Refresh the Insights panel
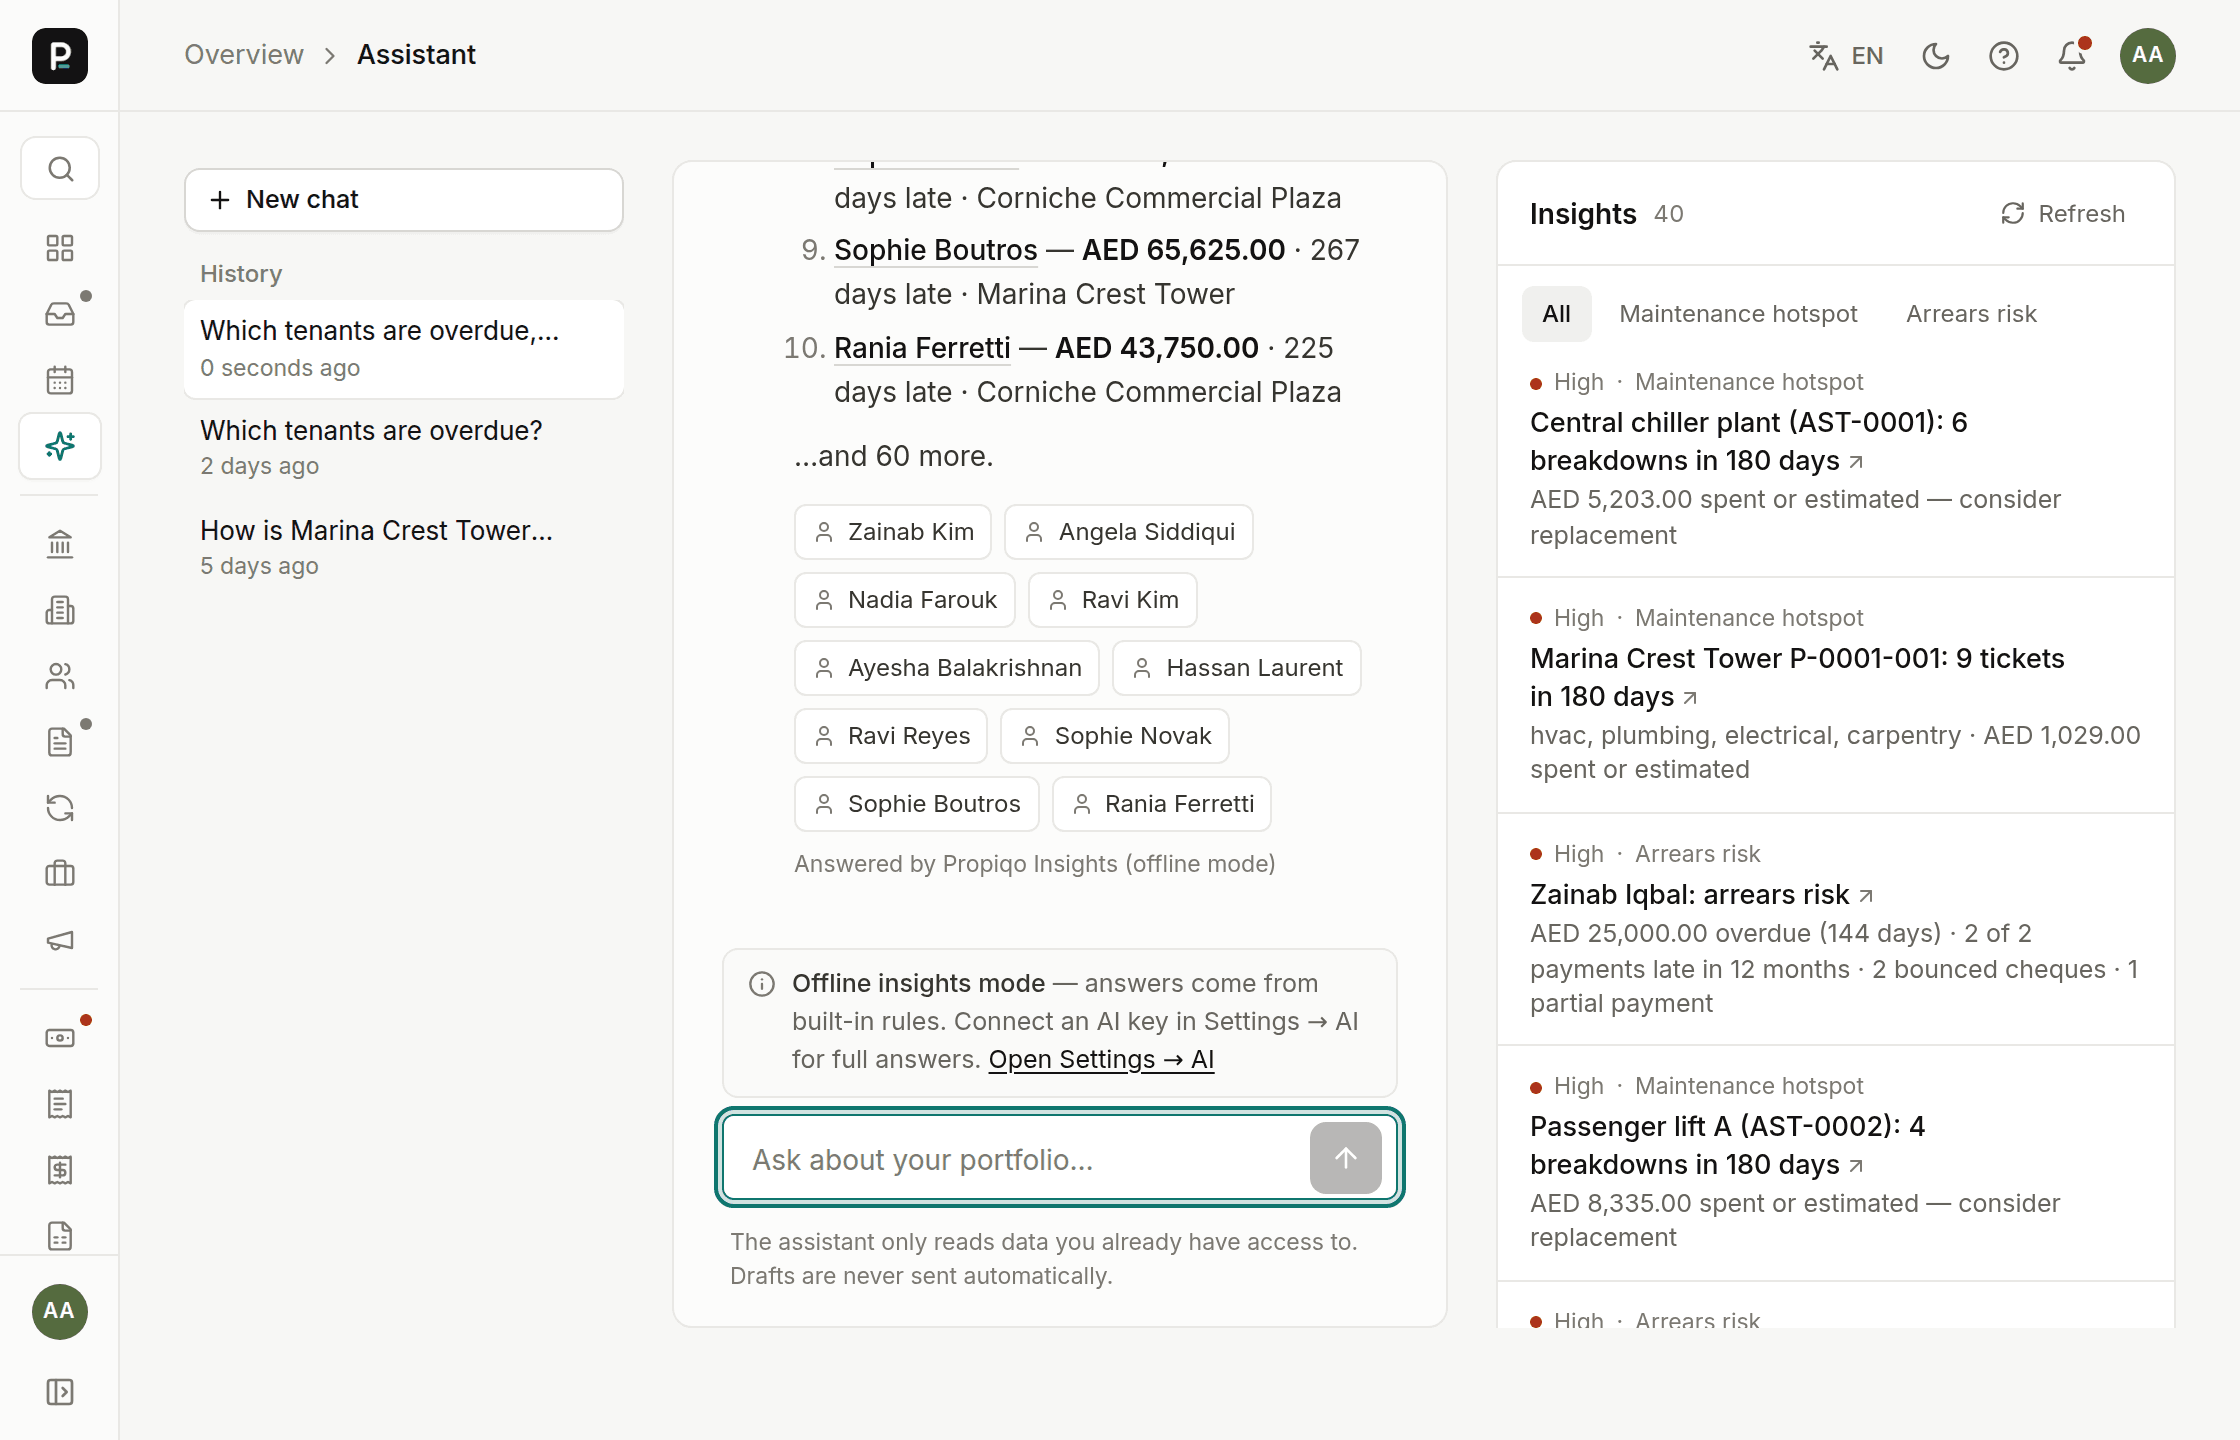Image resolution: width=2240 pixels, height=1440 pixels. tap(2062, 214)
